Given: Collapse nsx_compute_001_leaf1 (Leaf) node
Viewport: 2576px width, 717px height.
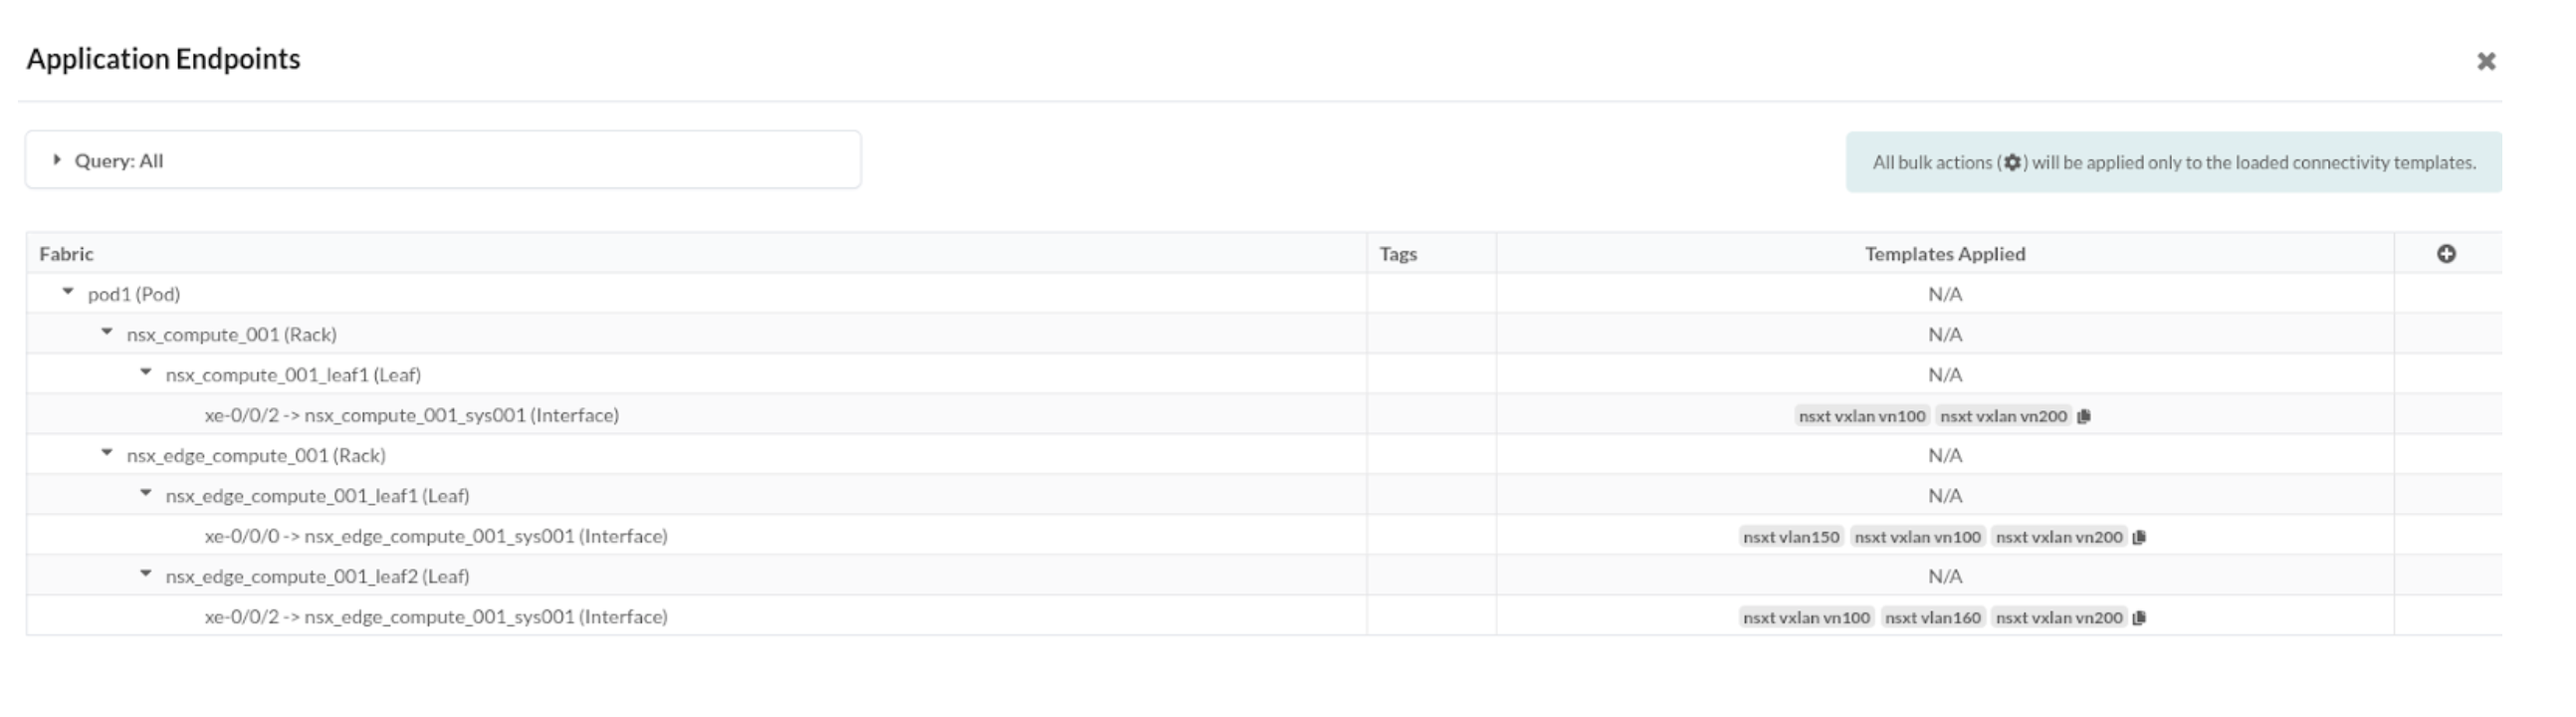Looking at the screenshot, I should pyautogui.click(x=146, y=372).
